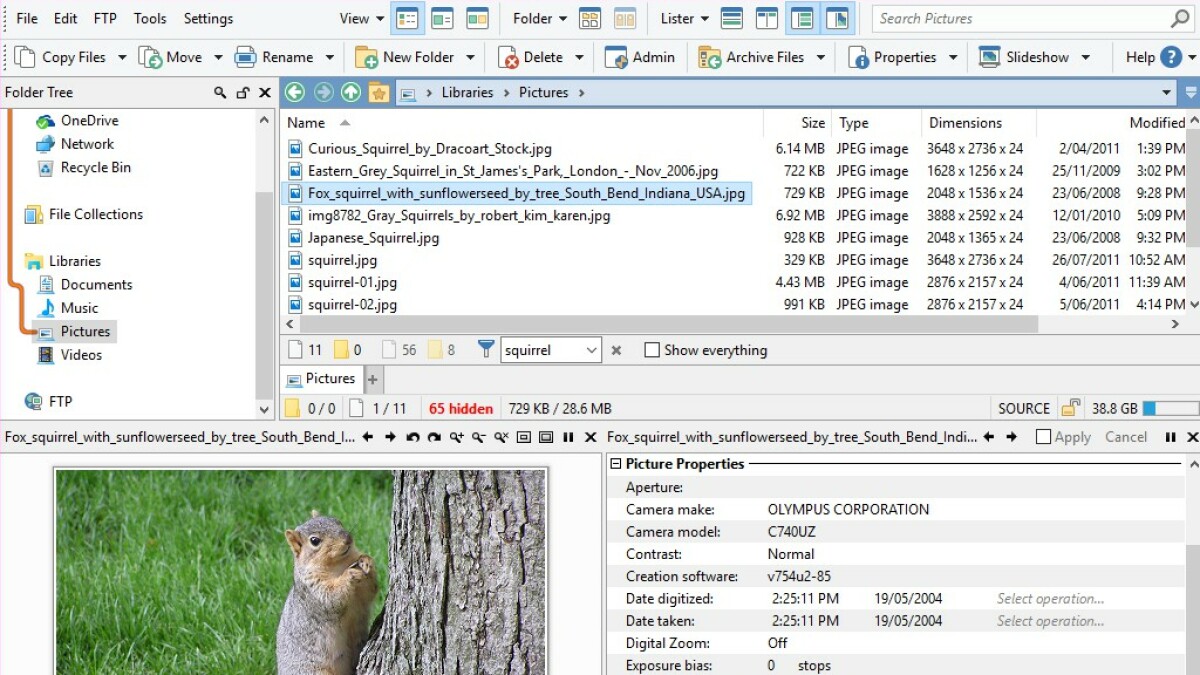Click the Properties button

pyautogui.click(x=893, y=58)
